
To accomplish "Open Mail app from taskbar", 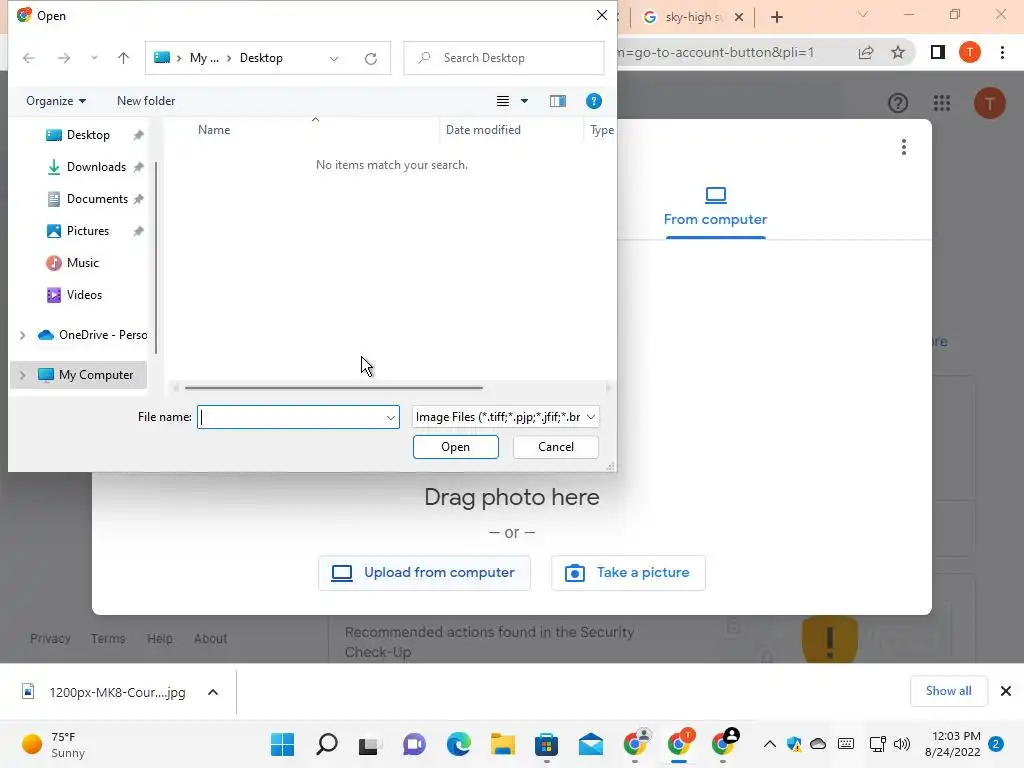I will (590, 744).
